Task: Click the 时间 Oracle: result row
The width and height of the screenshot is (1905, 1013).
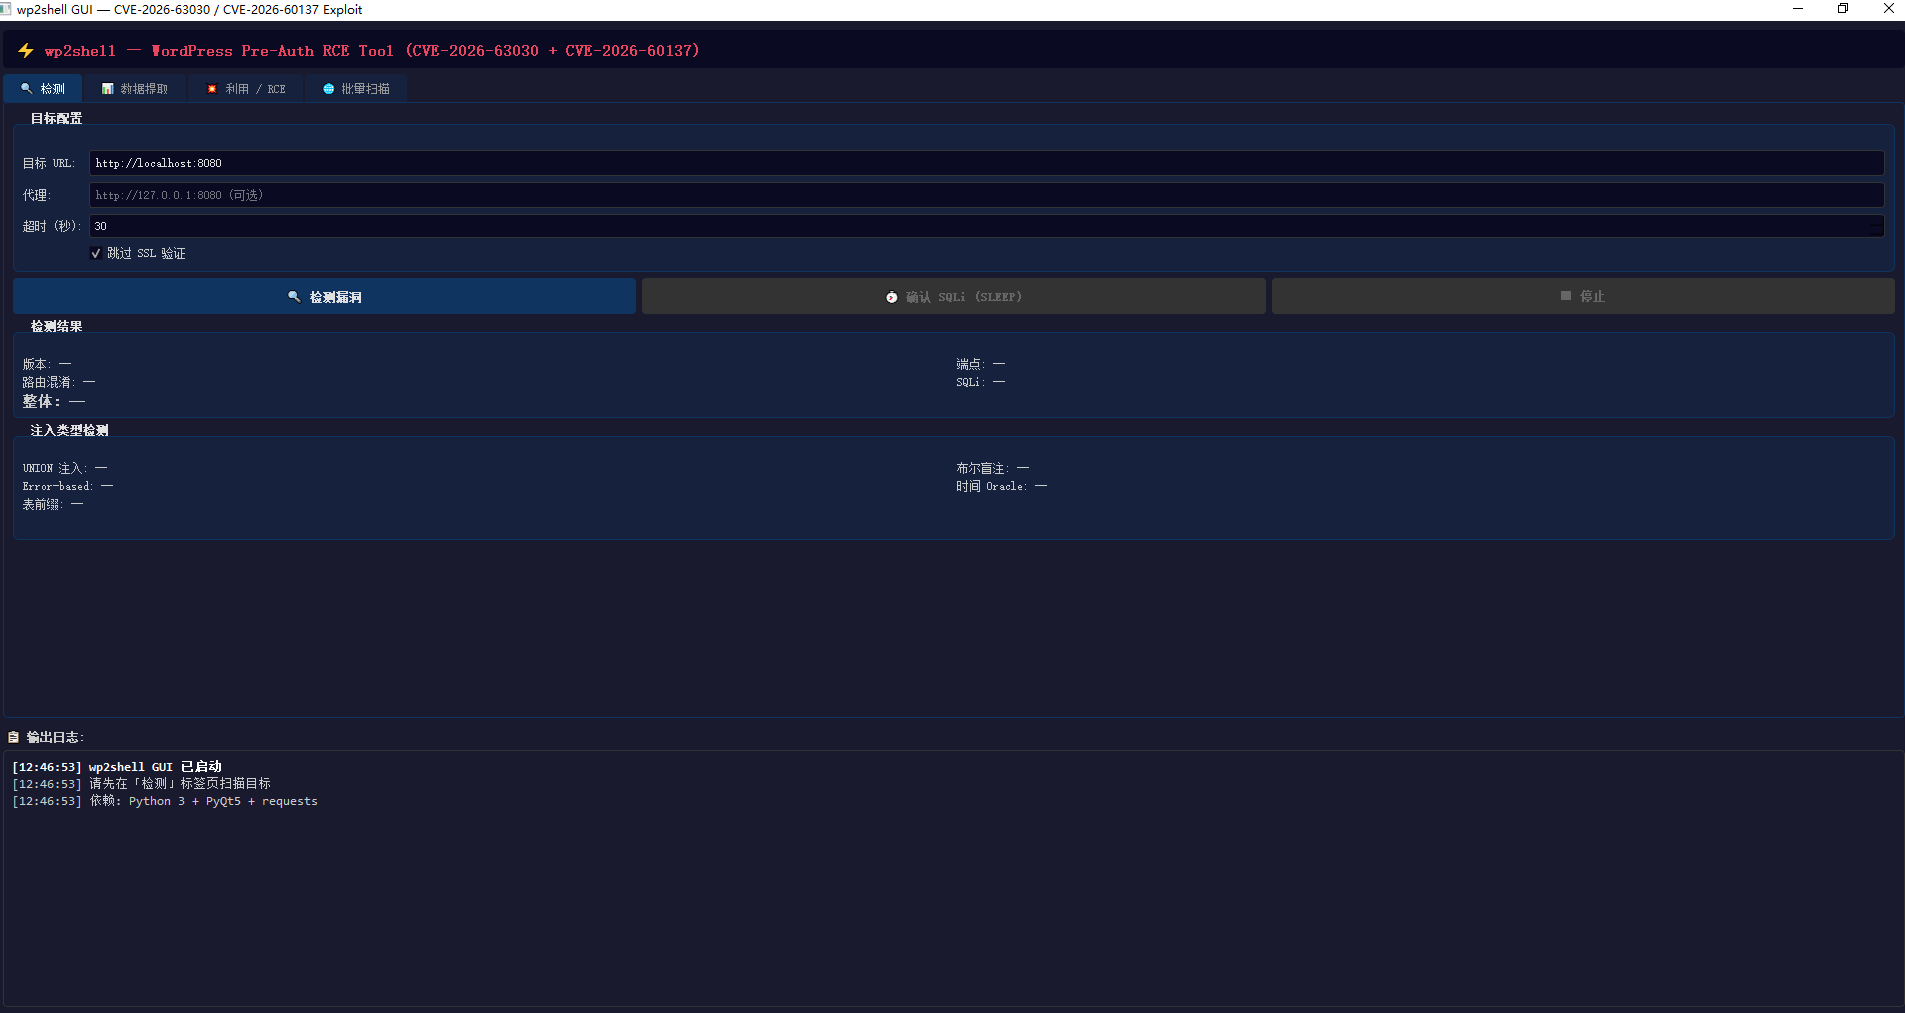Action: 1001,486
